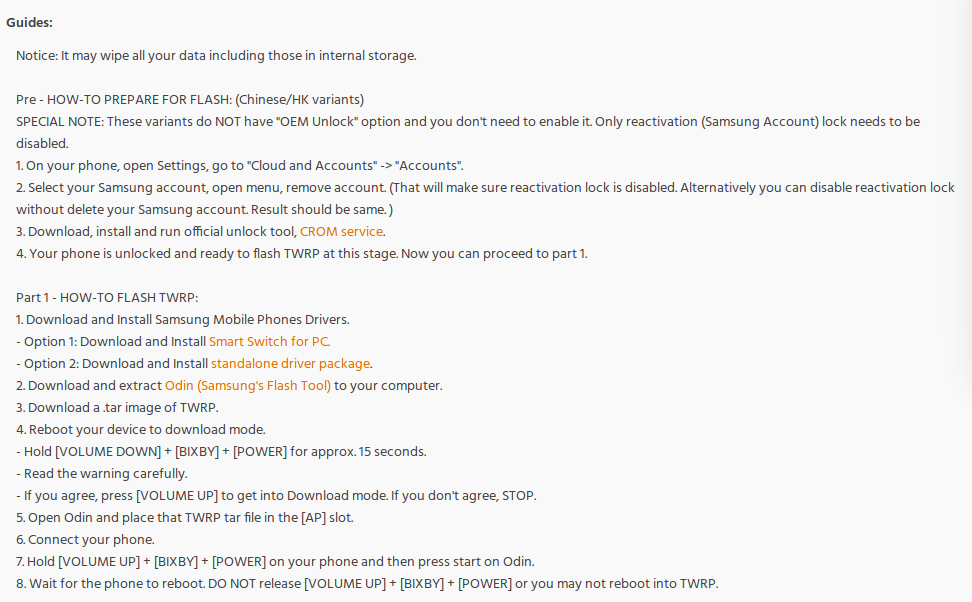Click the SPECIAL NOTE about OEM Unlock
This screenshot has width=972, height=602.
point(467,121)
